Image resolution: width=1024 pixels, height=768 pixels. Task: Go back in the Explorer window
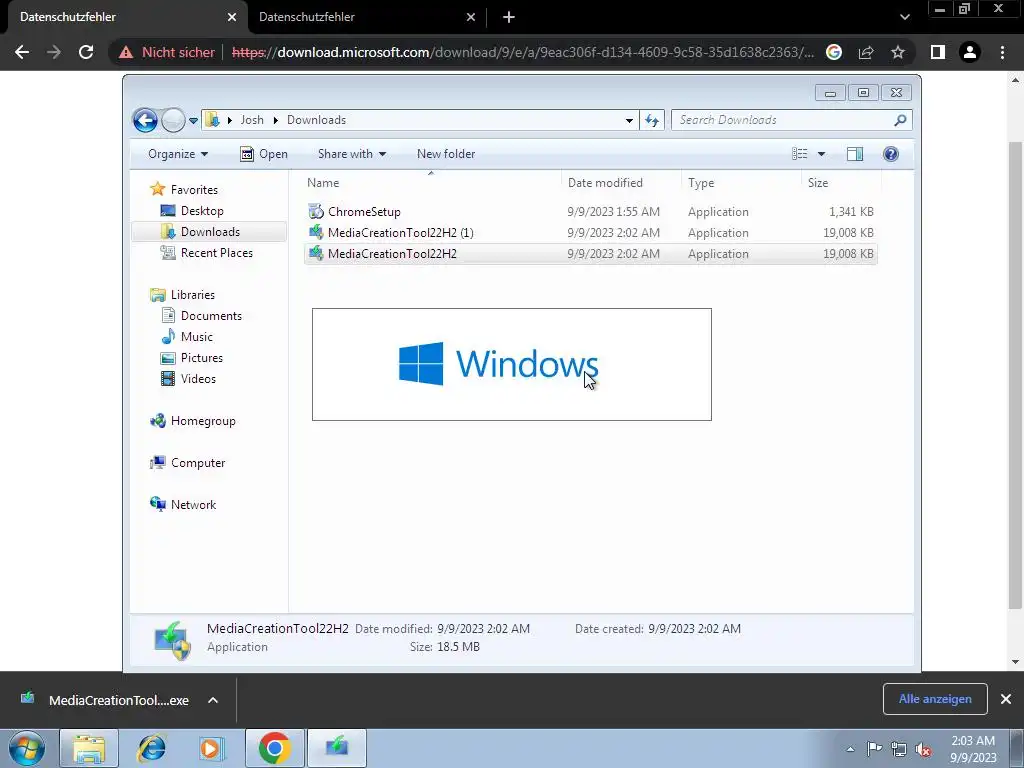click(145, 120)
